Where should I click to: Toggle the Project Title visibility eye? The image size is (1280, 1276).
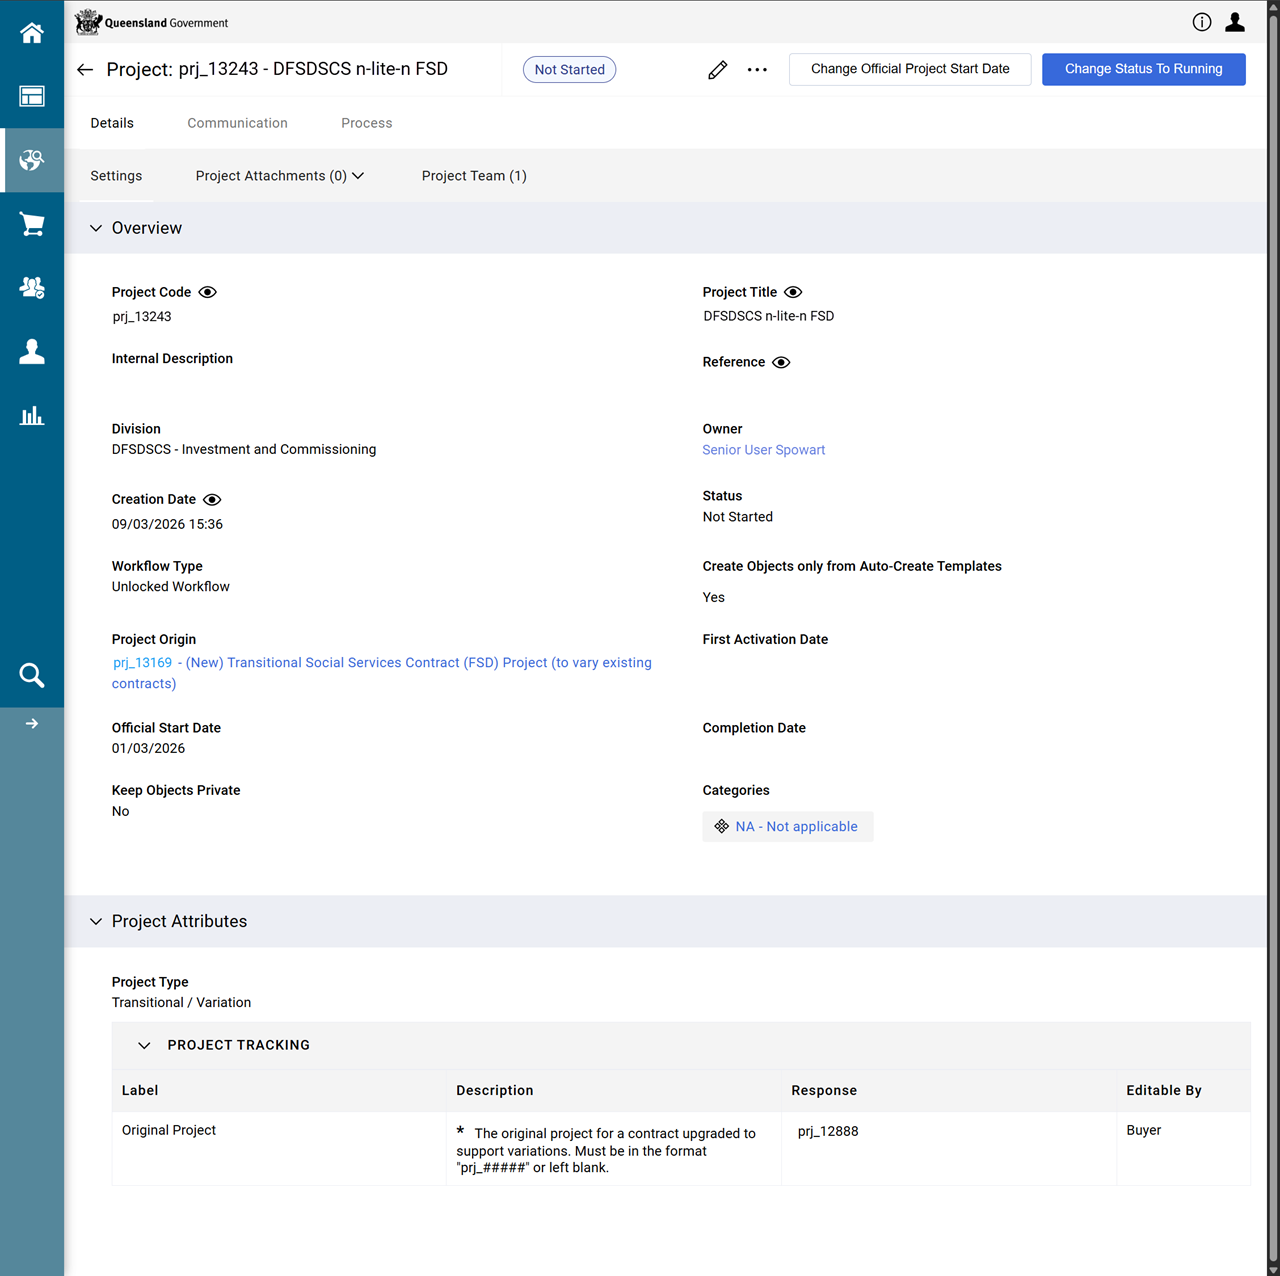click(x=793, y=292)
